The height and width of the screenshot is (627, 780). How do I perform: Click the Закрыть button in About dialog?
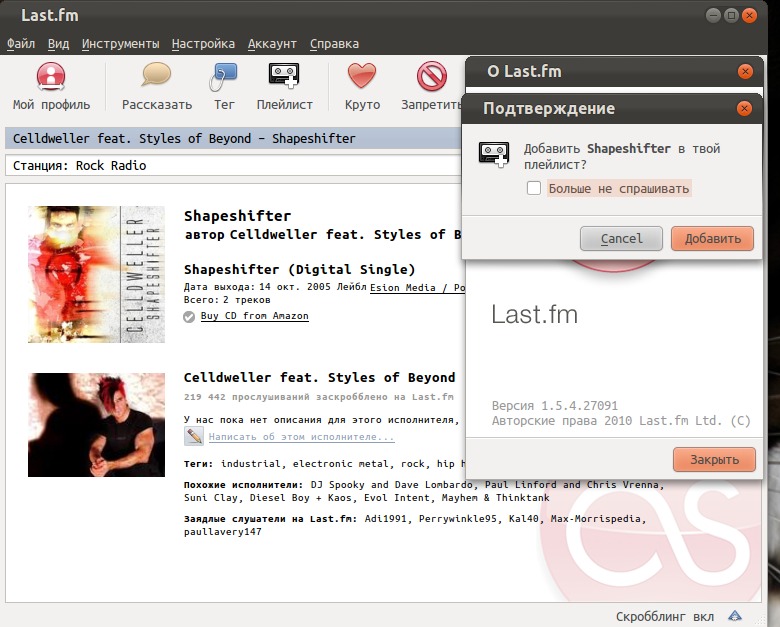[x=714, y=459]
